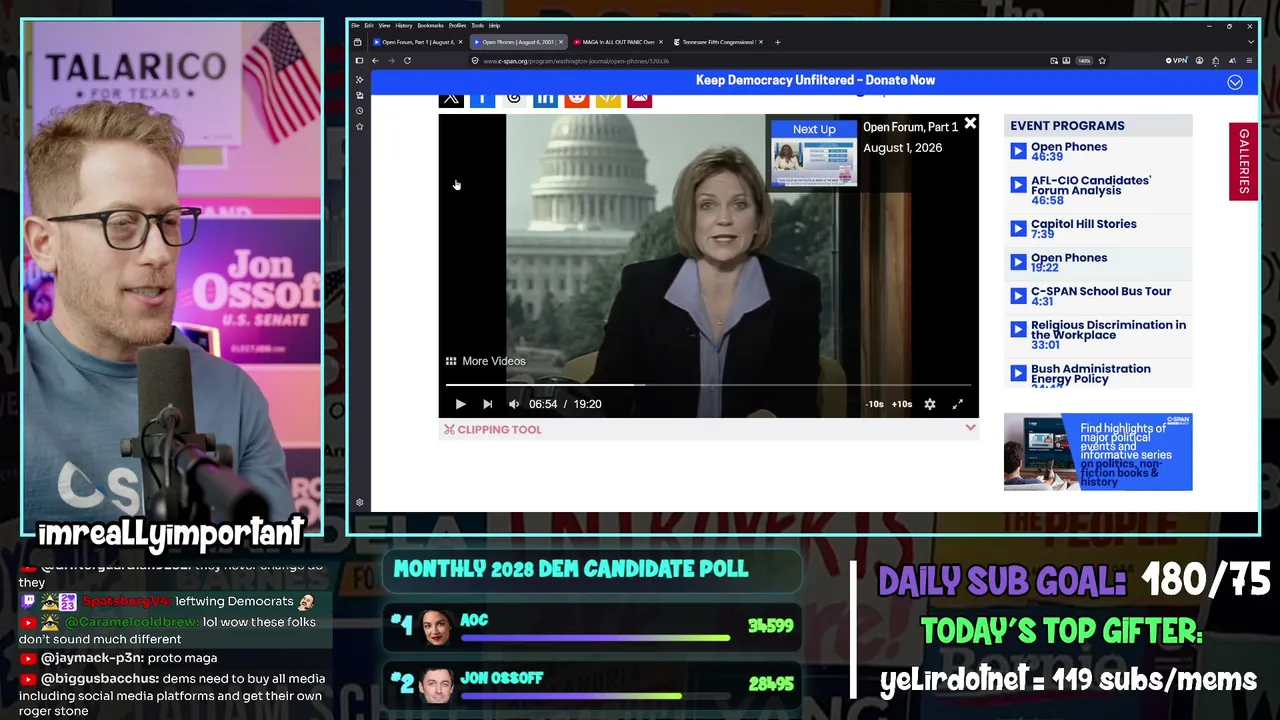Open the VPN extension button

[1176, 61]
